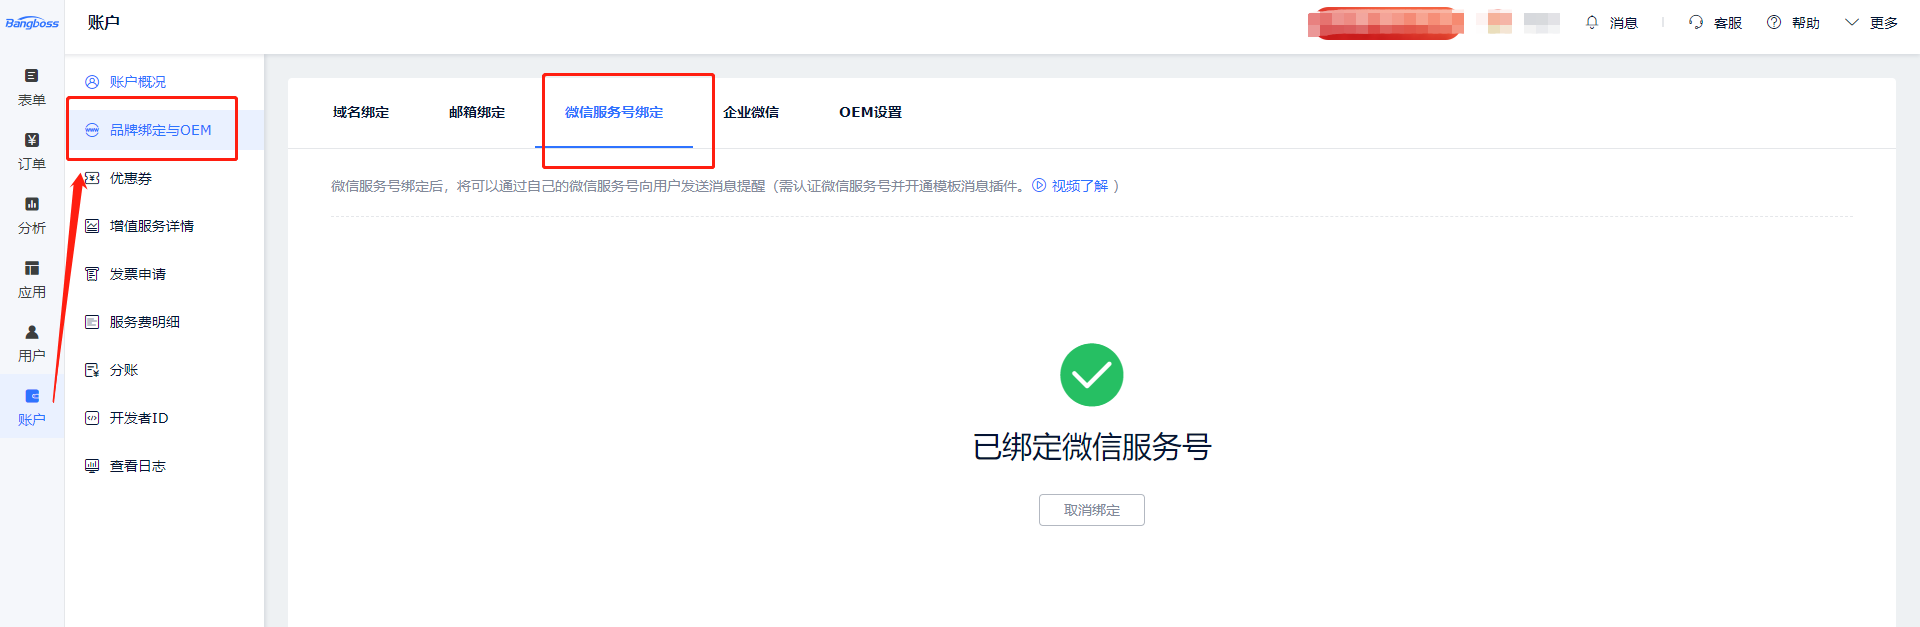
Task: Open the 视频了解 video link
Action: click(x=1079, y=186)
